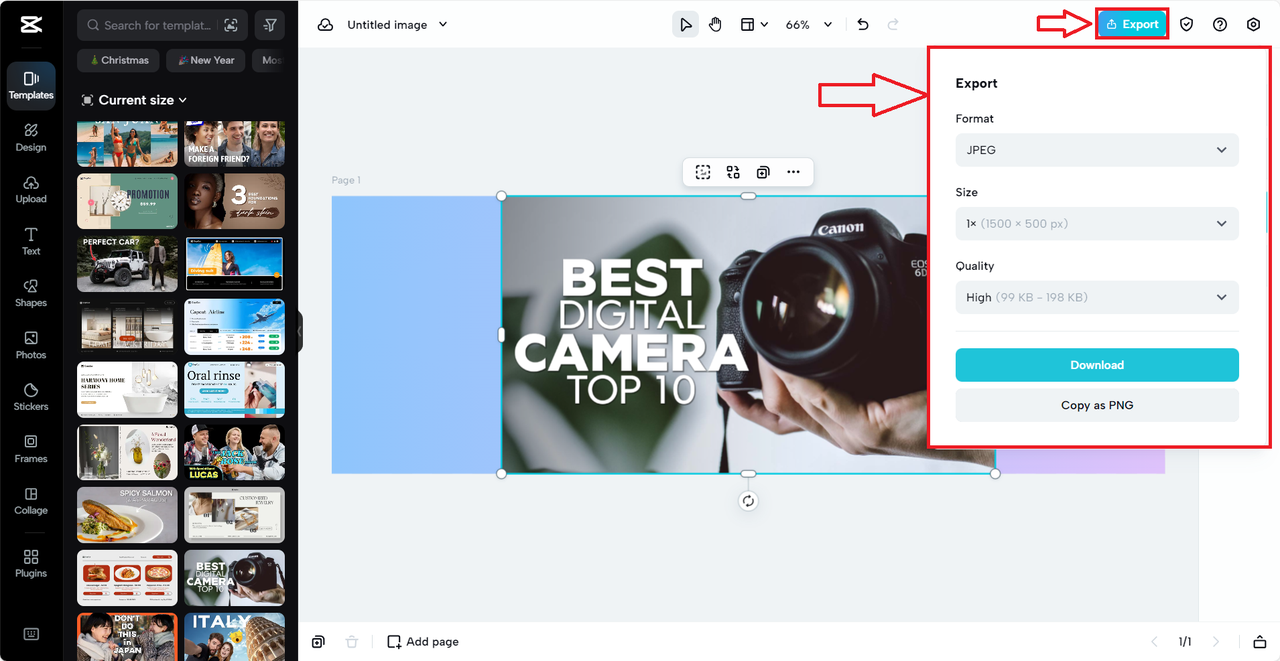The width and height of the screenshot is (1280, 661).
Task: Click the delete page trash icon
Action: [x=351, y=642]
